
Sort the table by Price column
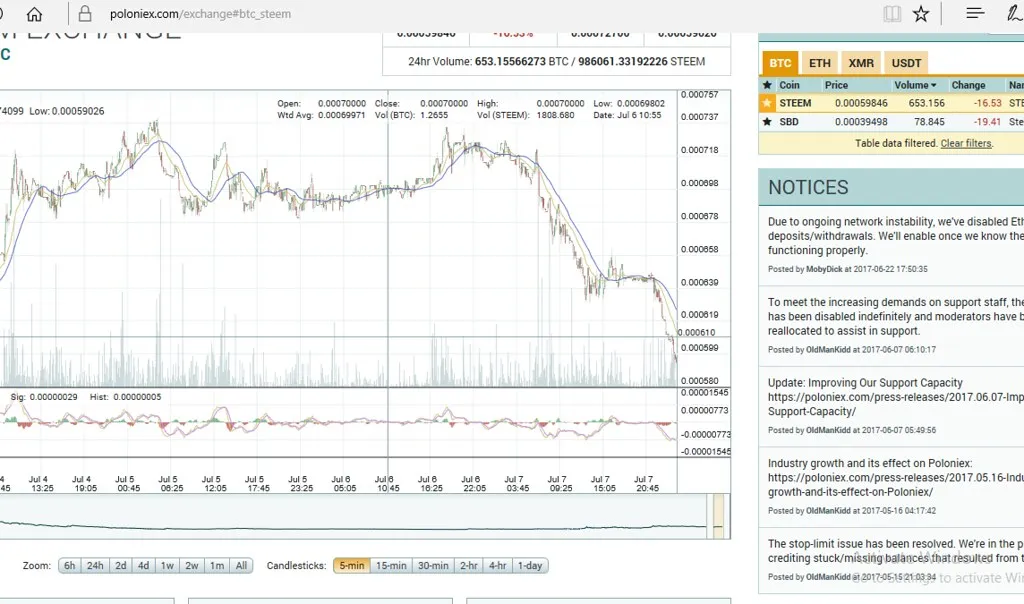(x=836, y=85)
